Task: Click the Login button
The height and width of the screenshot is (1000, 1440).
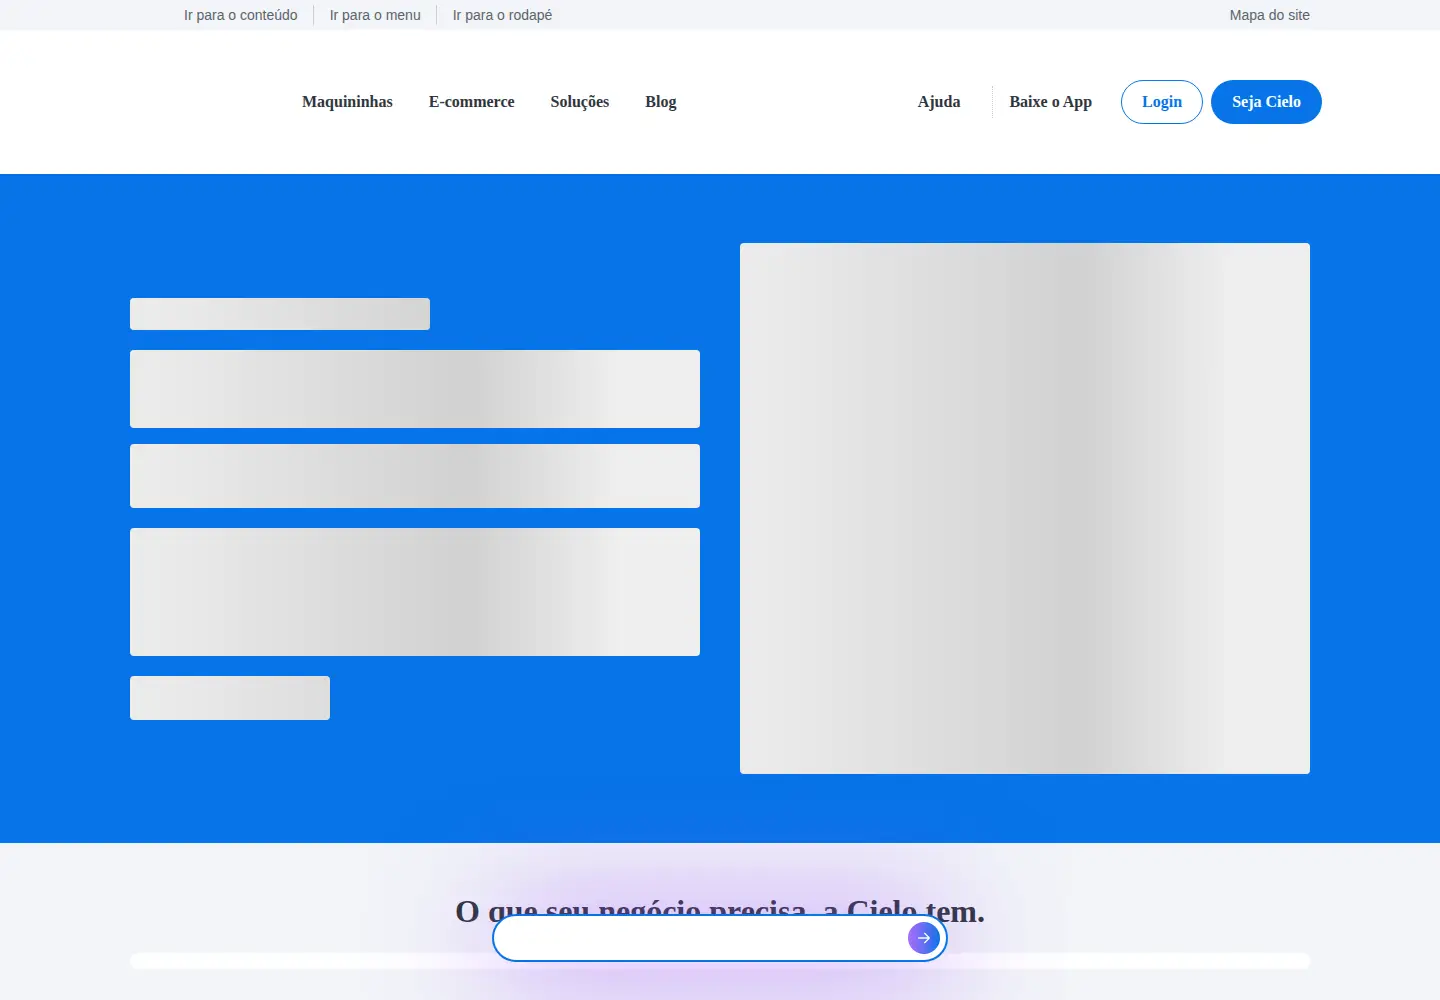Action: 1162,102
